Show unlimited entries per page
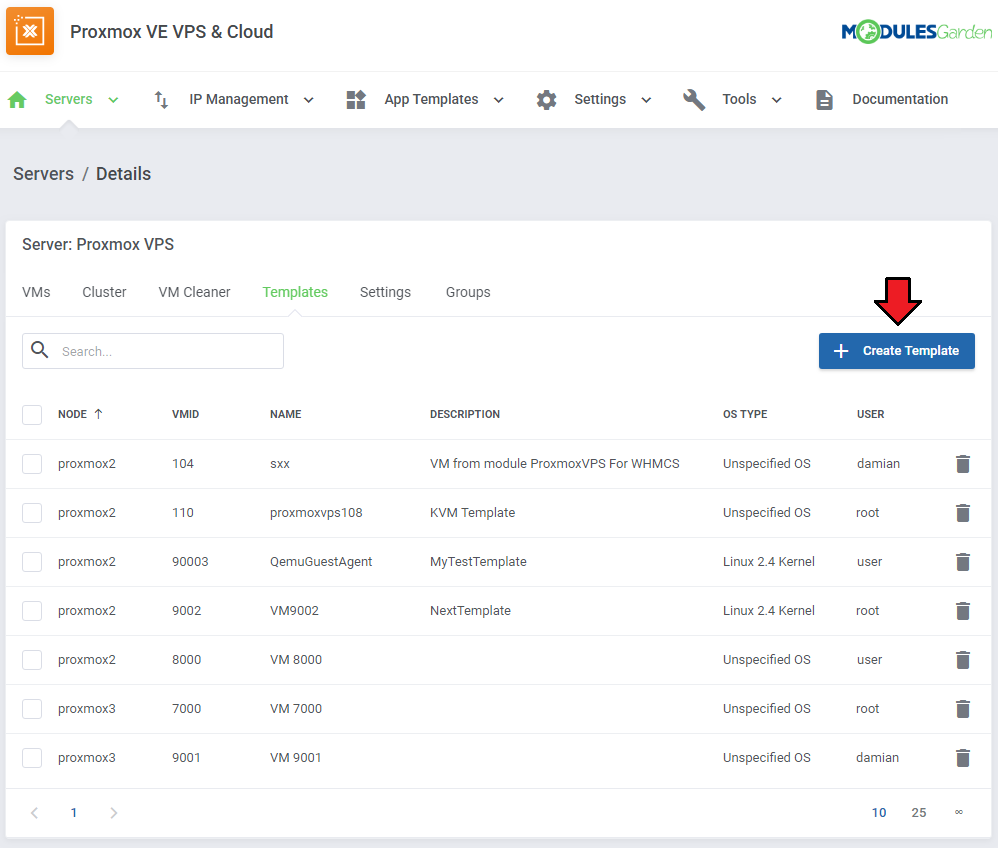Image resolution: width=998 pixels, height=848 pixels. (x=959, y=812)
